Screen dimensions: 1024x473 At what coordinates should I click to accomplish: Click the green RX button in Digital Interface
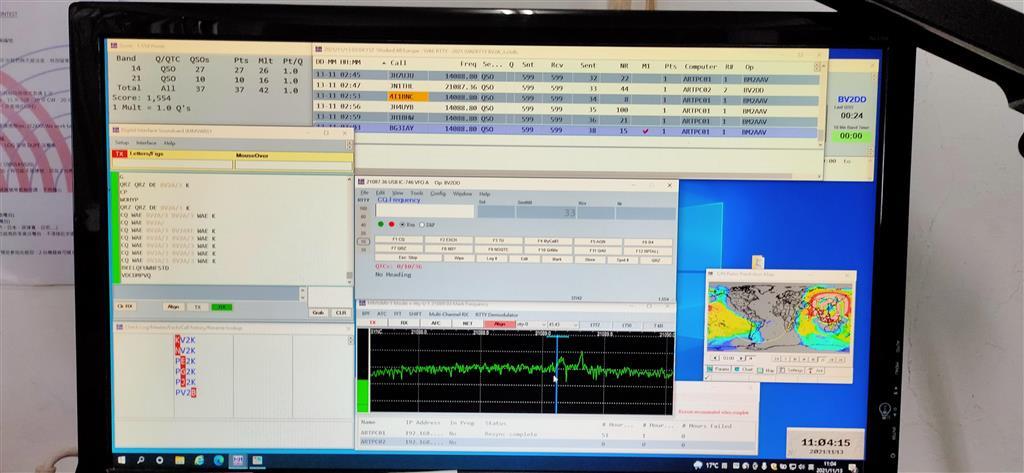tap(221, 307)
